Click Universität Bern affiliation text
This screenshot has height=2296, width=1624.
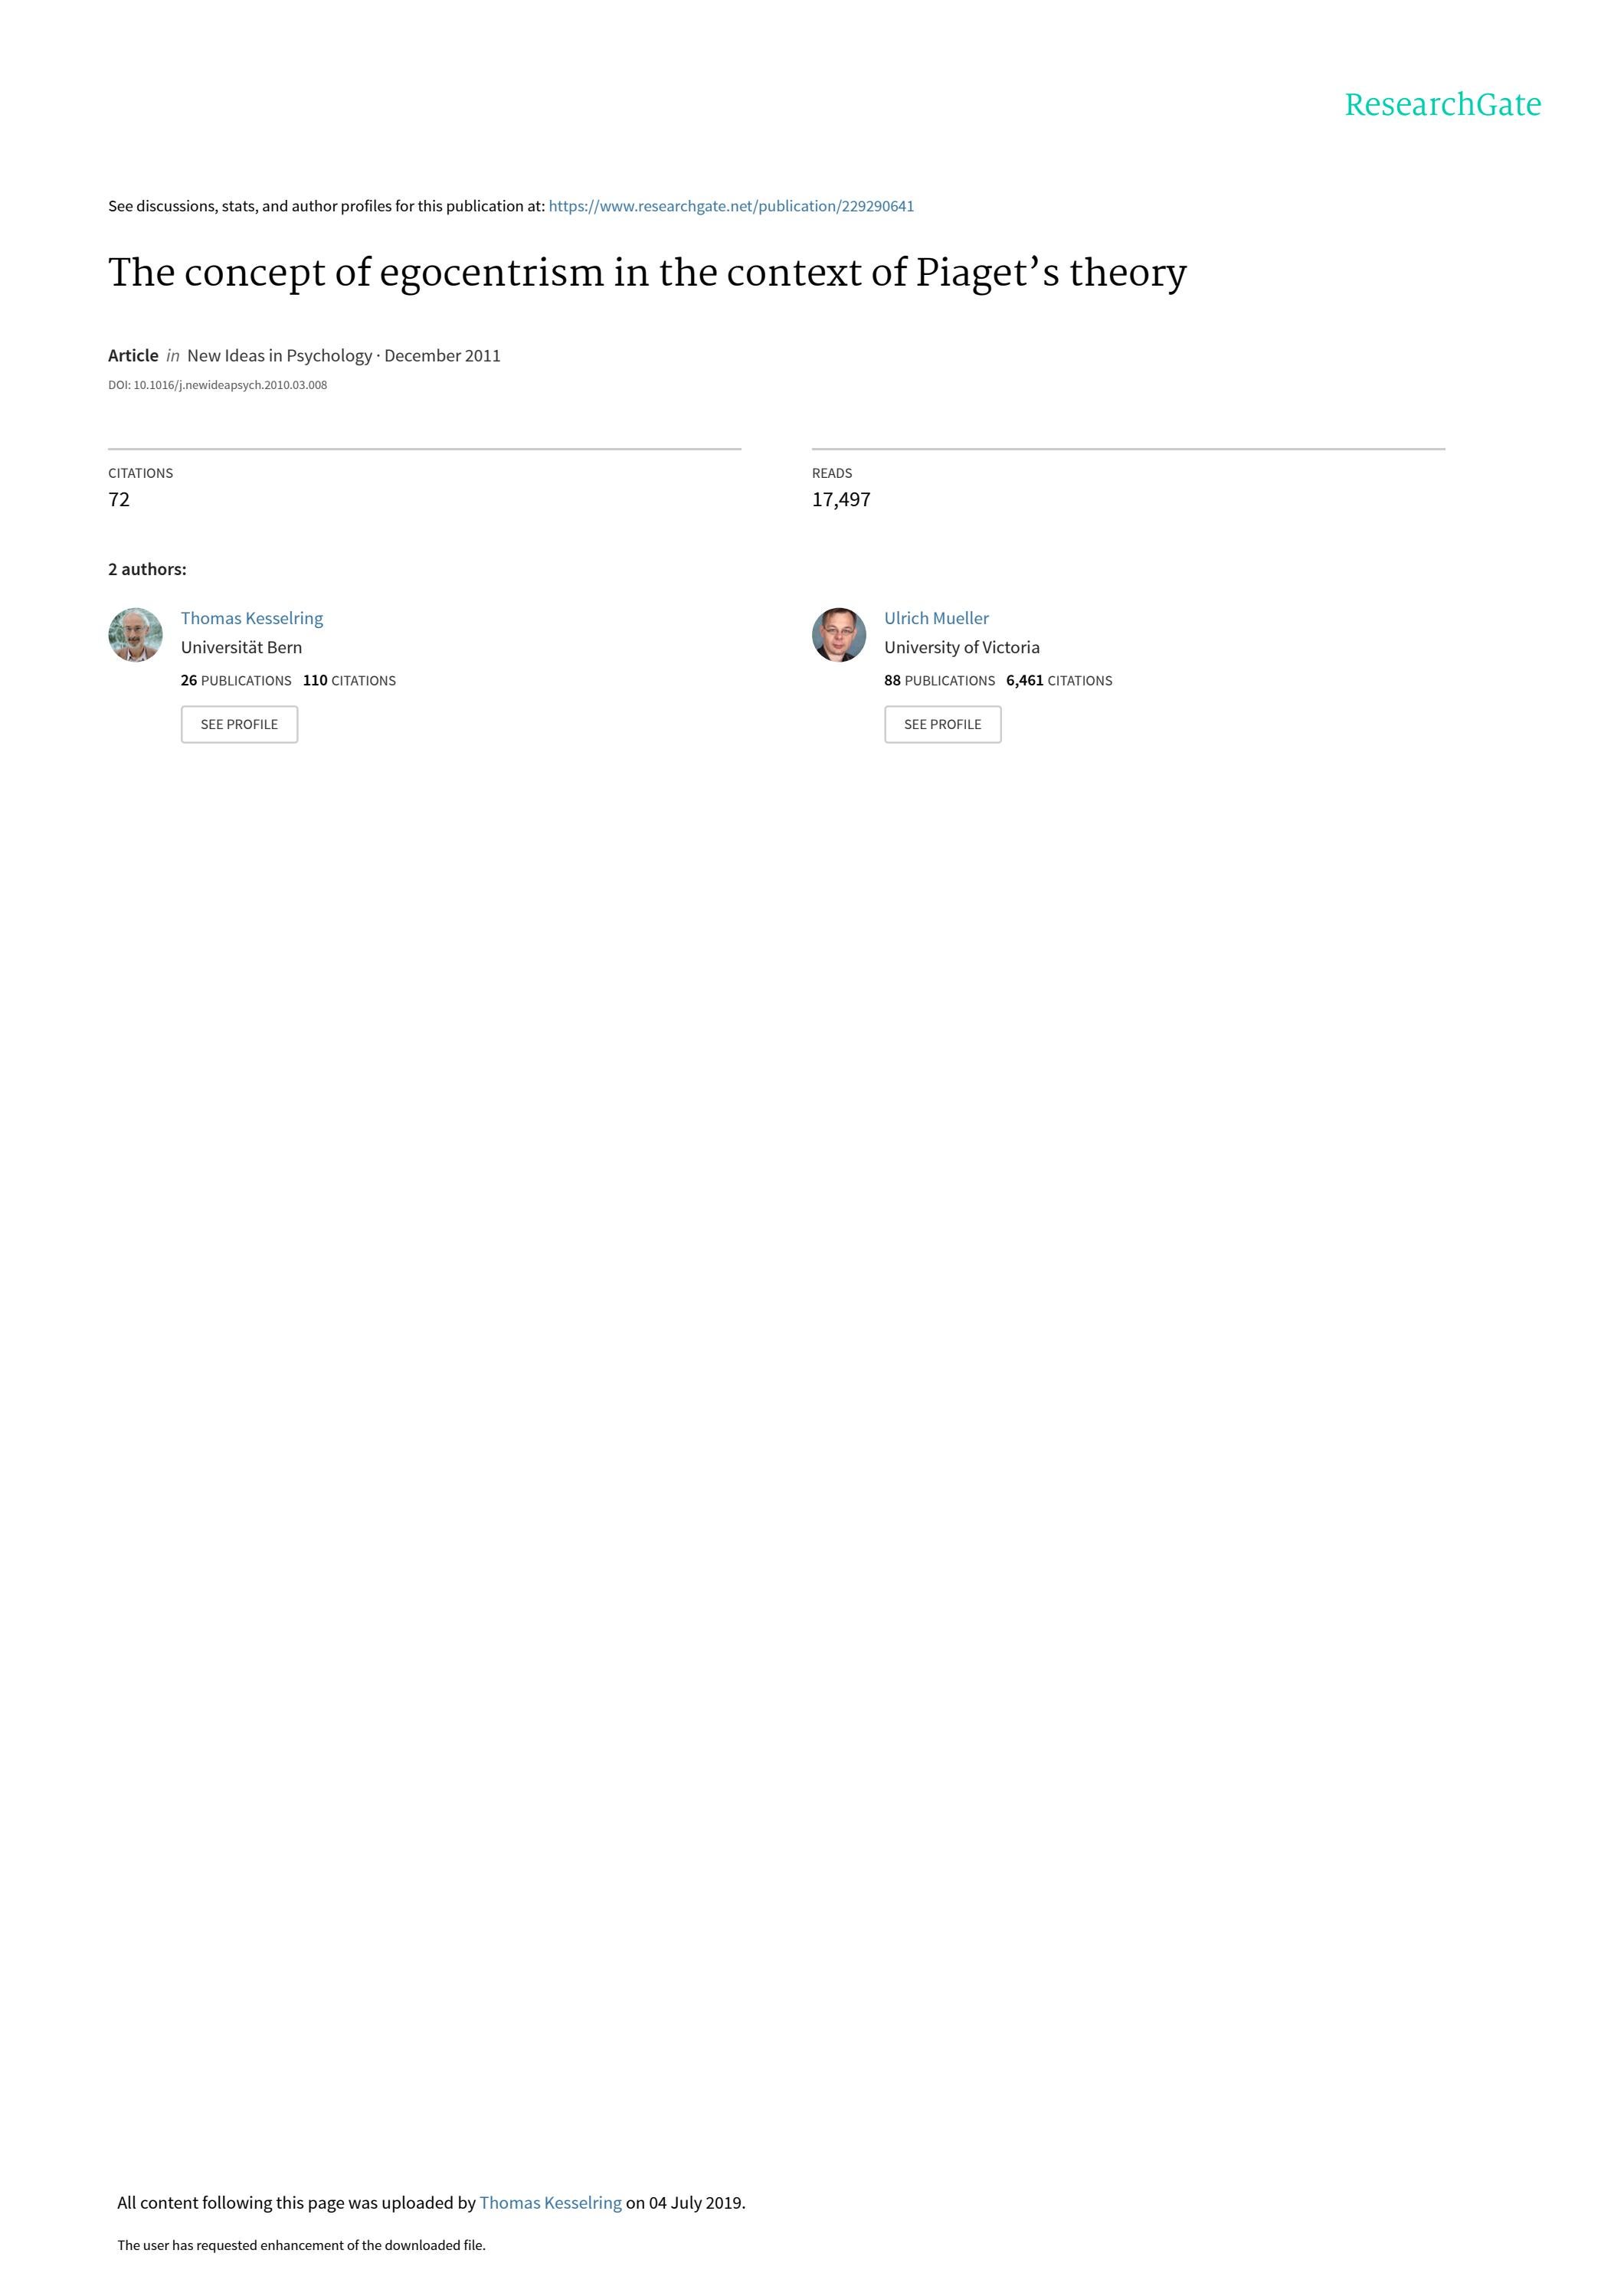coord(241,647)
